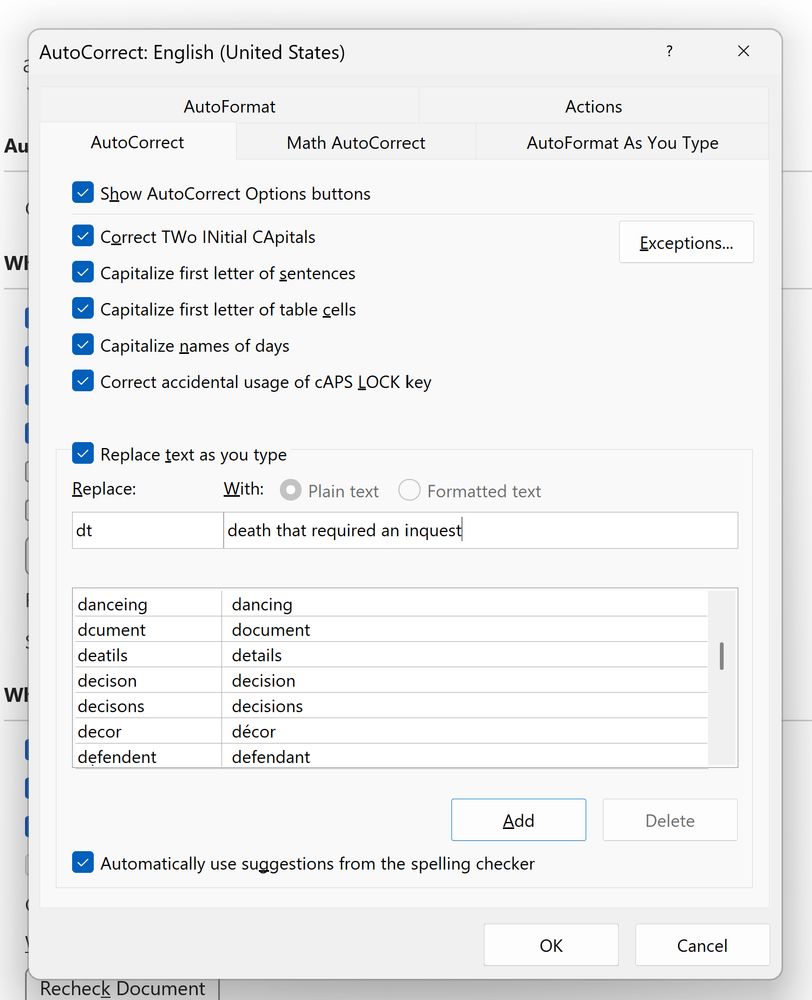Click the AutoCorrect list scrollbar thumb
This screenshot has width=812, height=1000.
tap(722, 656)
